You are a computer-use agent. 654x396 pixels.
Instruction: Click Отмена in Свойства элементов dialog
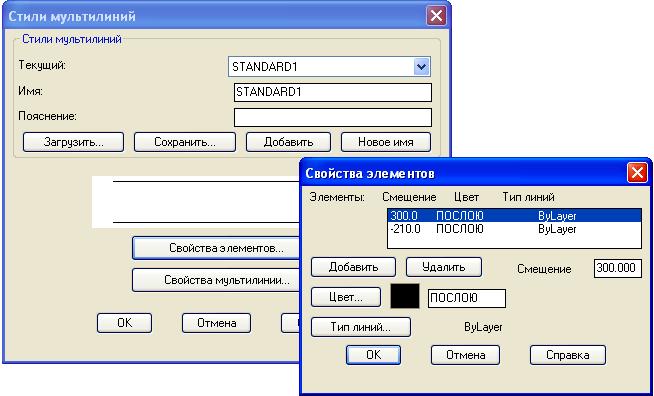coord(465,355)
